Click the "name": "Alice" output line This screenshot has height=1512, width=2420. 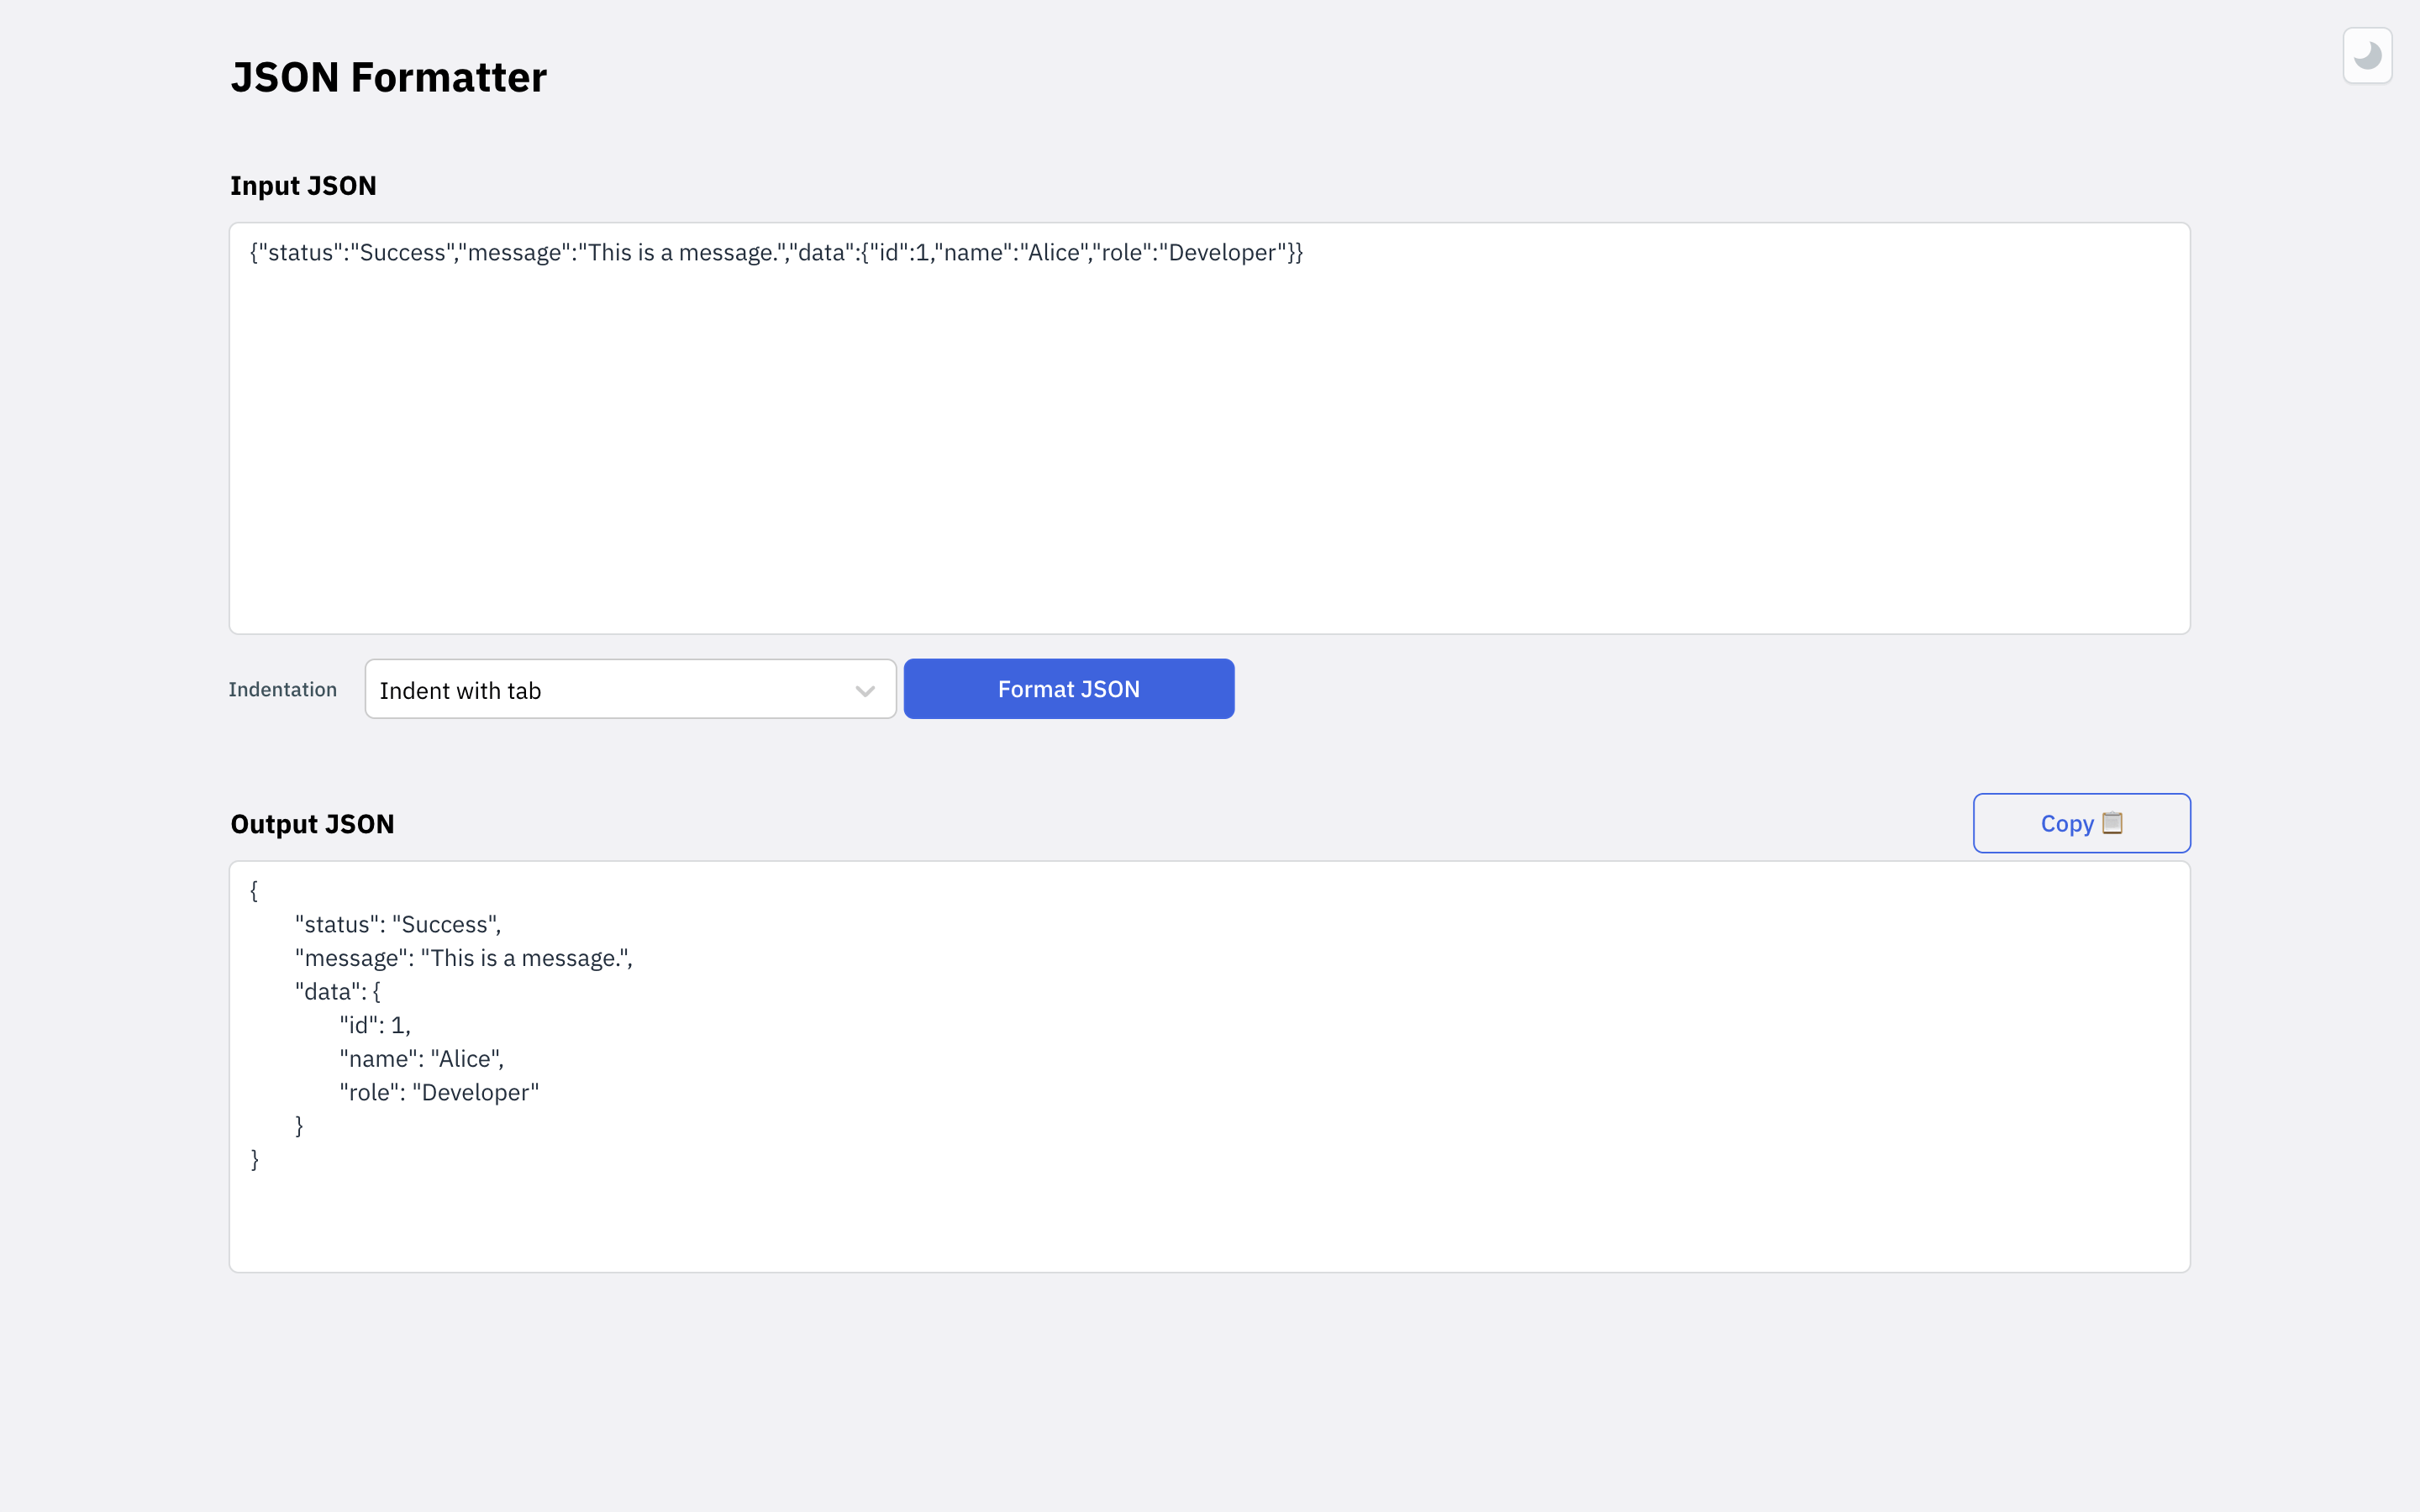coord(421,1059)
